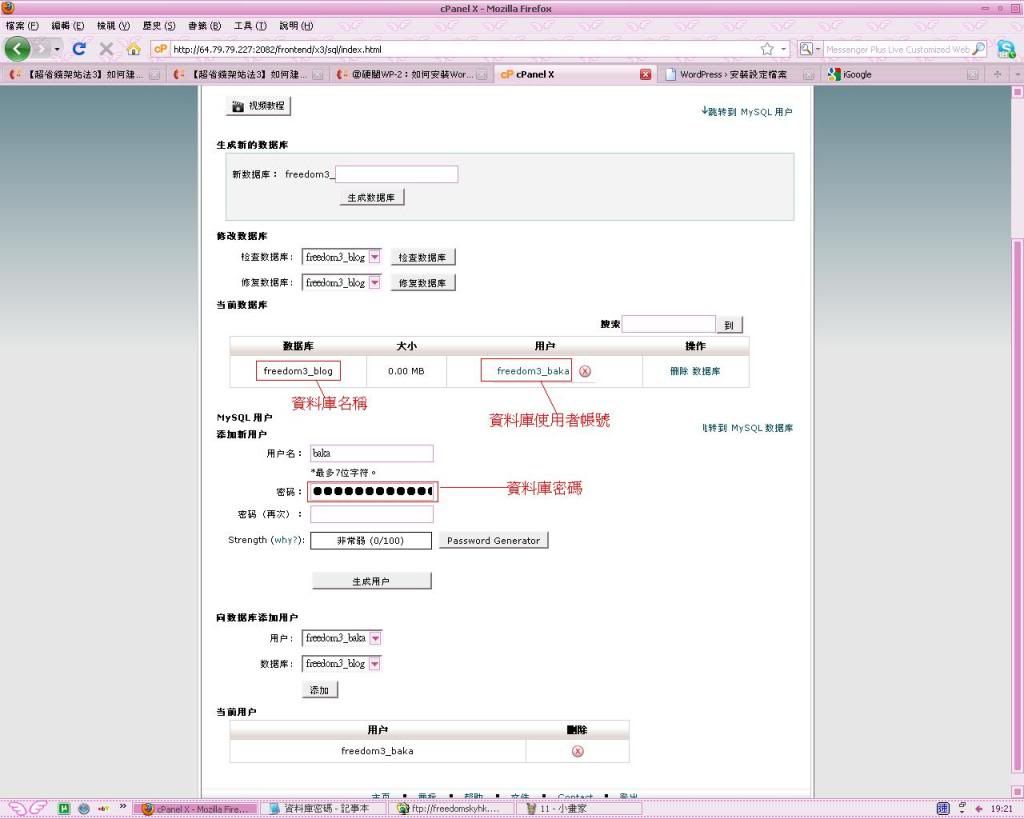Open the eBay quick launch shortcut
The height and width of the screenshot is (819, 1024).
click(x=103, y=809)
